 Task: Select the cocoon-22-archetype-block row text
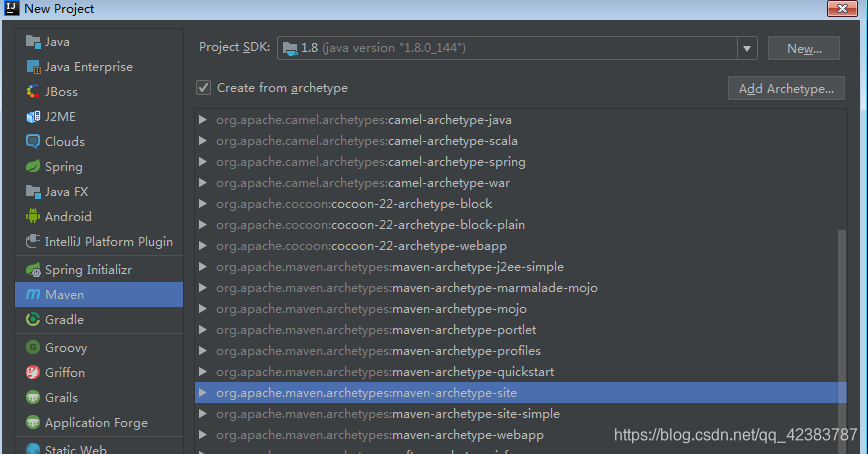tap(354, 204)
